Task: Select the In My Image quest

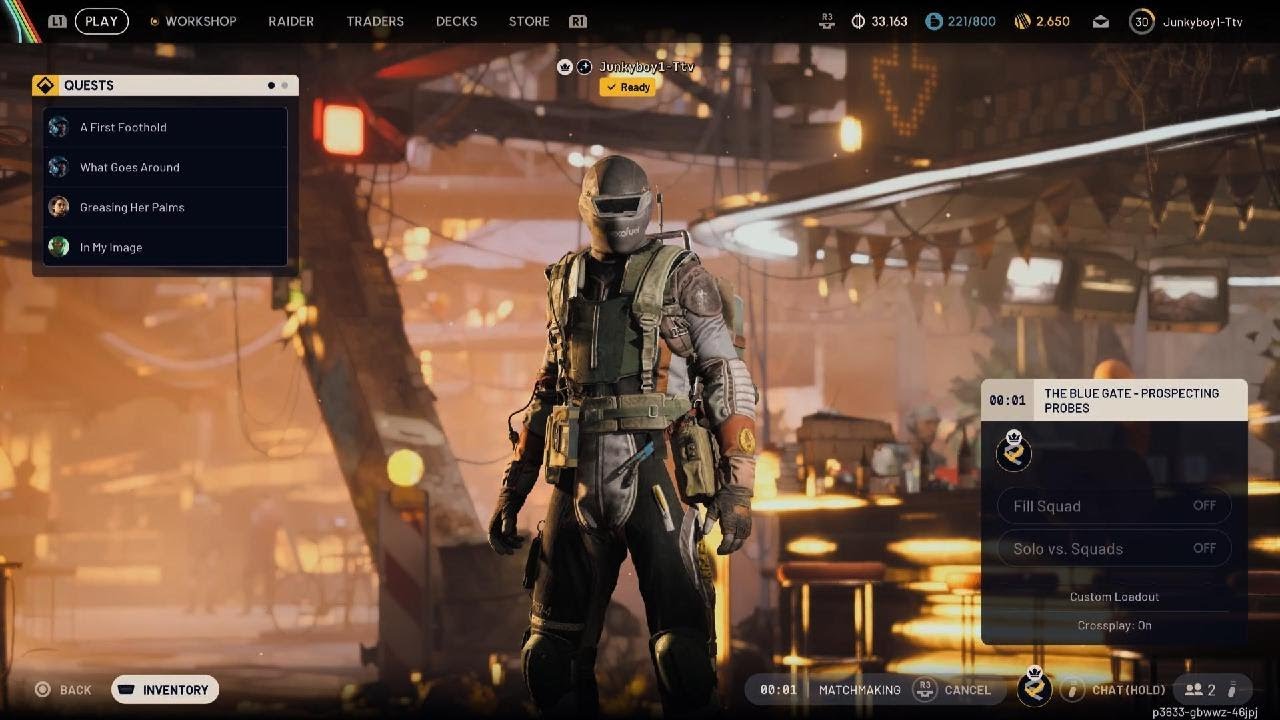Action: tap(165, 247)
